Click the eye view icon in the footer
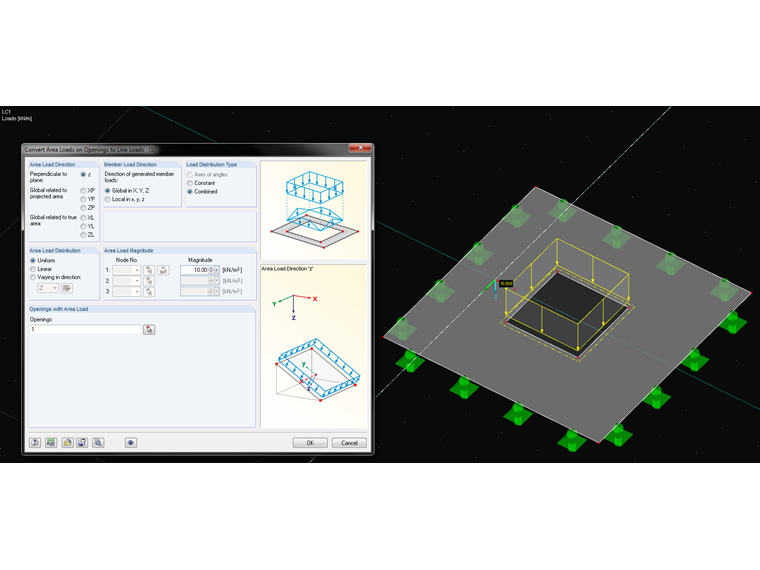Viewport: 760px width, 570px height. (x=131, y=443)
